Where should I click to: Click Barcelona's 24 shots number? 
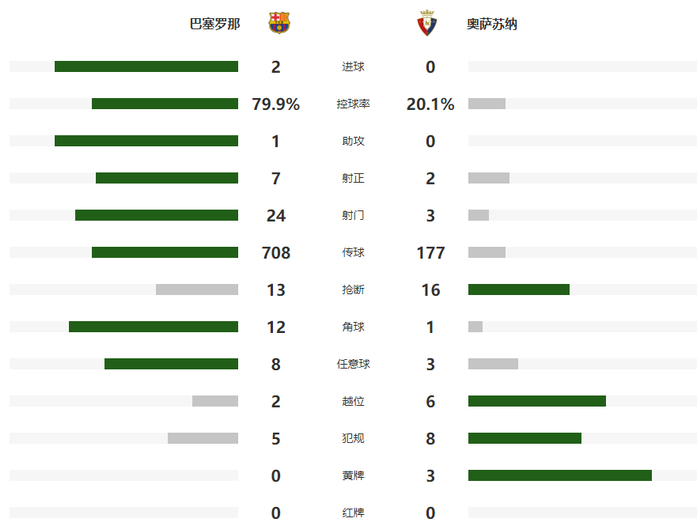pyautogui.click(x=276, y=216)
